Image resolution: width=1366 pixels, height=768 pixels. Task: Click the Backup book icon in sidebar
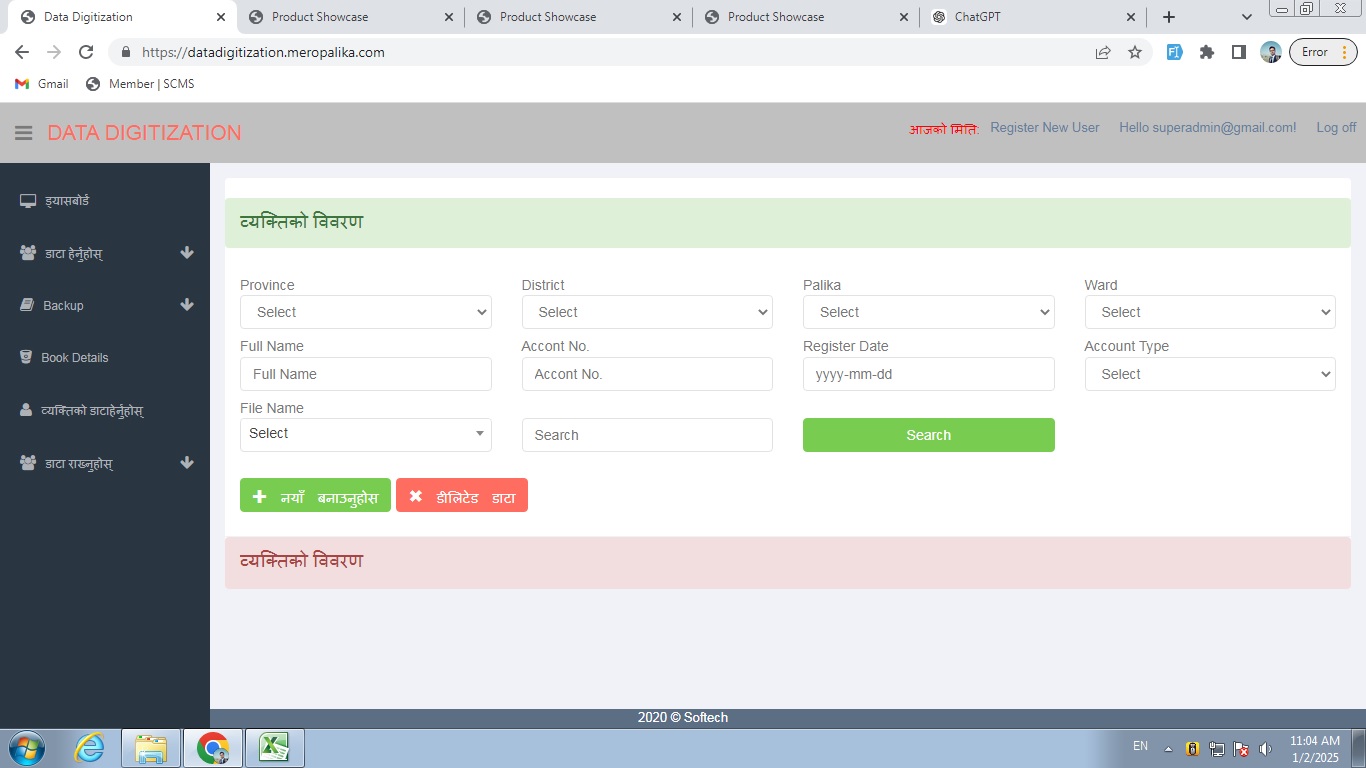click(27, 305)
